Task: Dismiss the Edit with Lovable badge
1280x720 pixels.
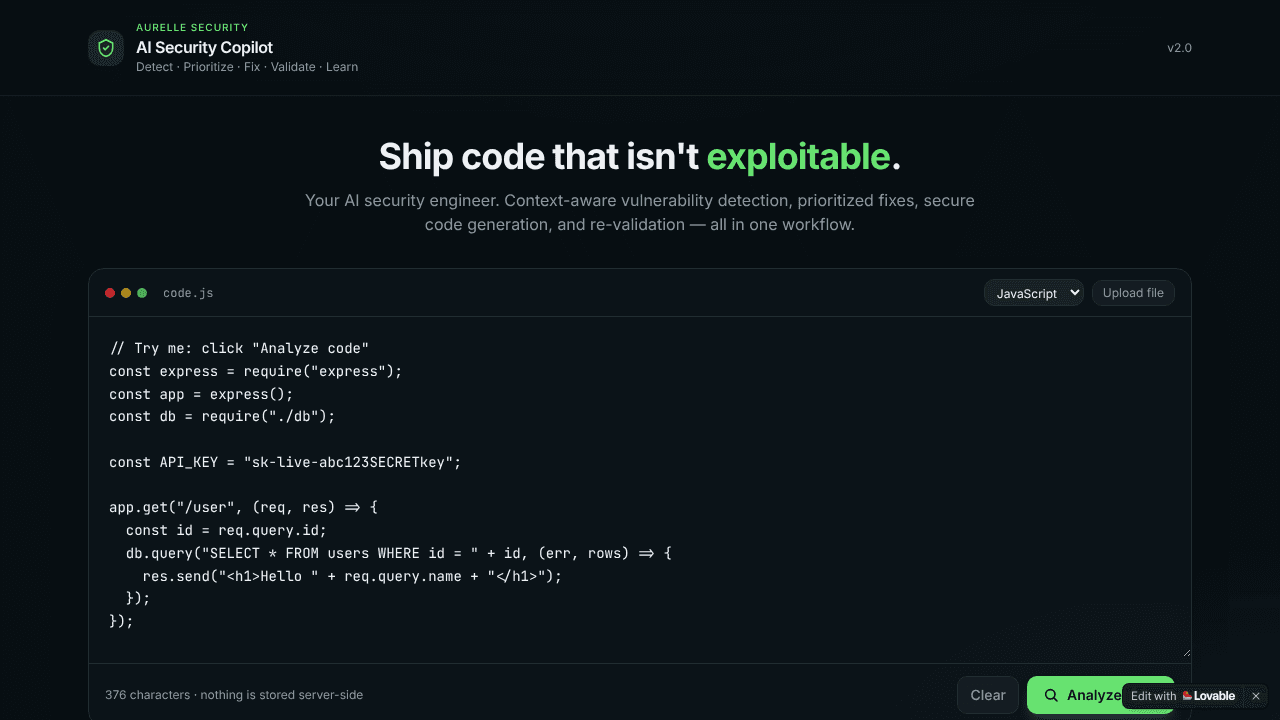Action: pos(1256,696)
